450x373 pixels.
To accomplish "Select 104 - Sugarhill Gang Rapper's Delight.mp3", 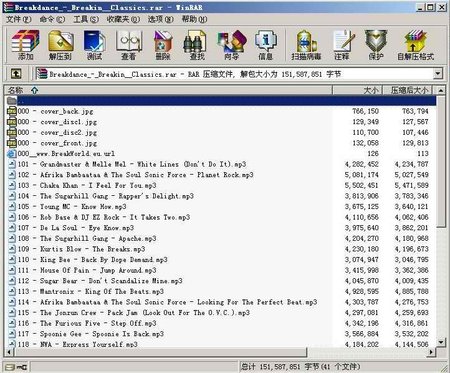I will pos(105,196).
